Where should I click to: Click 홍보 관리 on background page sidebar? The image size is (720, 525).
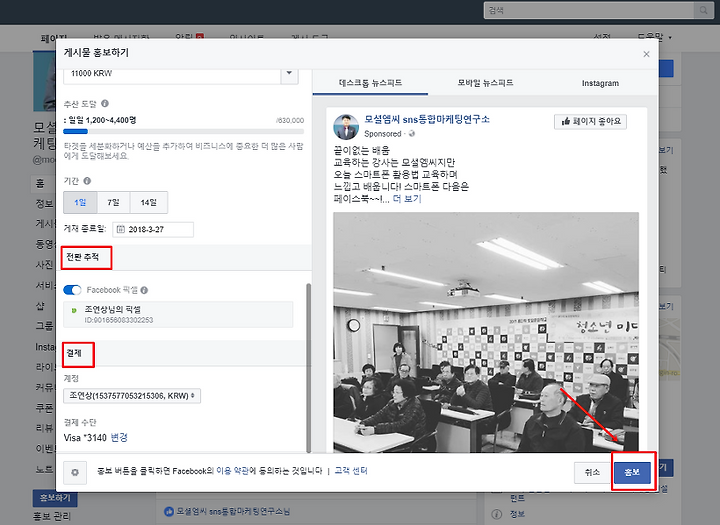pyautogui.click(x=52, y=516)
